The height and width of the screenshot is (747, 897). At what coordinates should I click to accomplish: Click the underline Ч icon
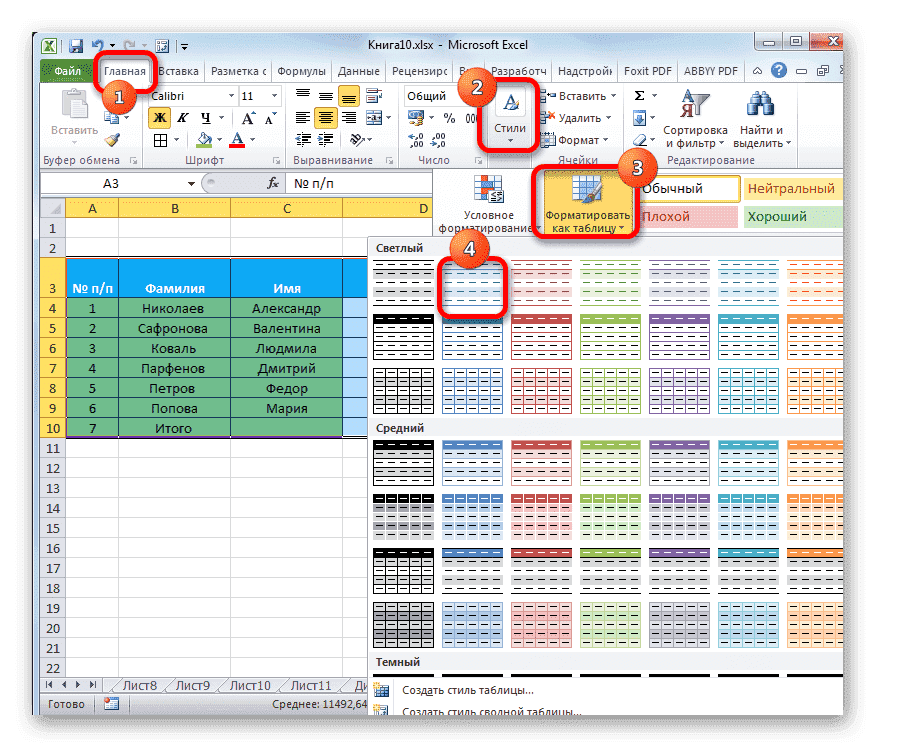207,118
